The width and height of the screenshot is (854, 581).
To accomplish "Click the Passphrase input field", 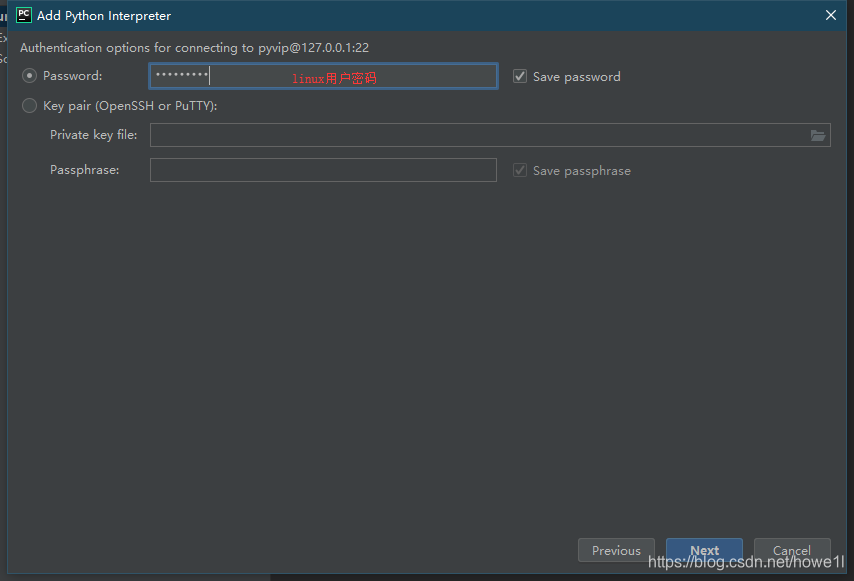I will pos(324,170).
